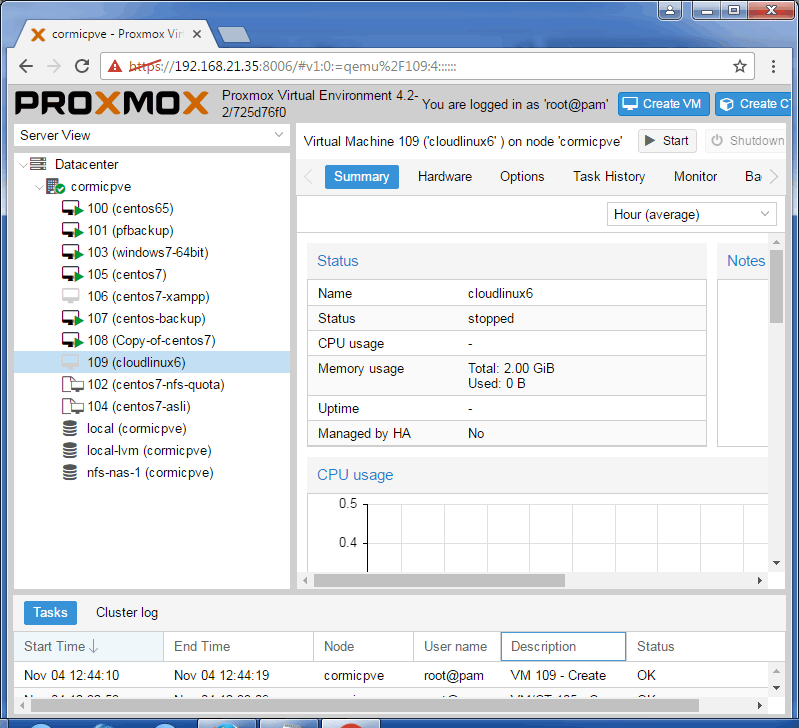The image size is (799, 728).
Task: Click the template icon for 102 (centos7-nfs-quota)
Action: coord(72,384)
